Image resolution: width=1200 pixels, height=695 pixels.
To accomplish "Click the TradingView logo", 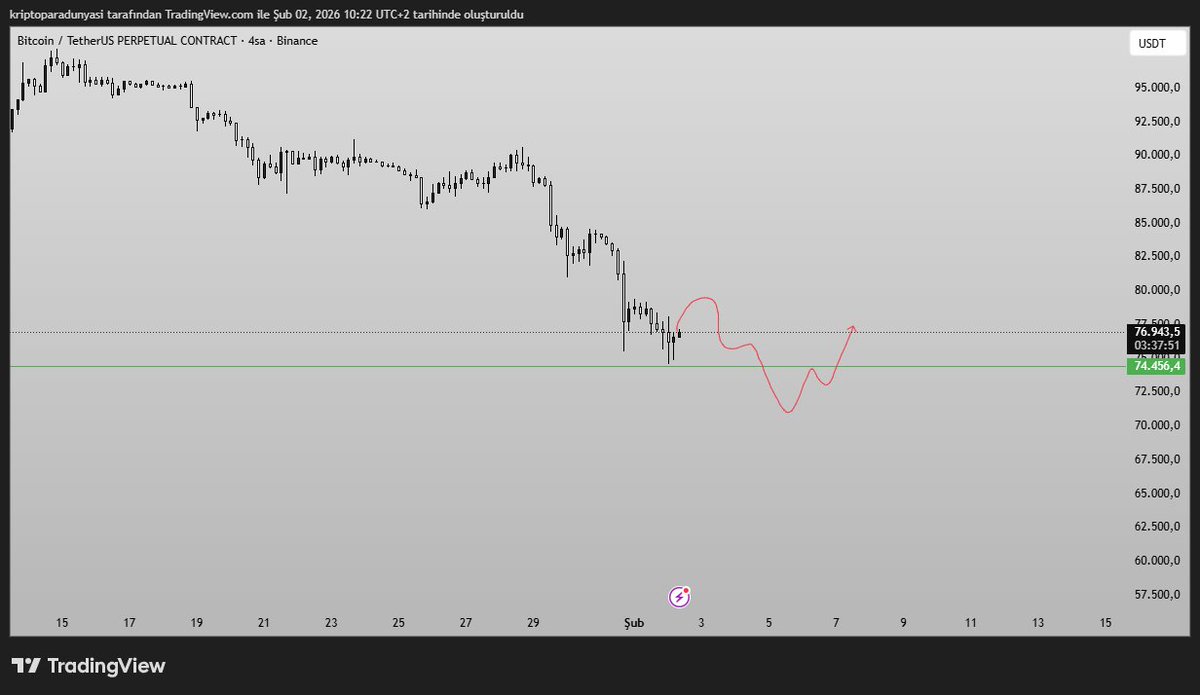I will point(88,666).
